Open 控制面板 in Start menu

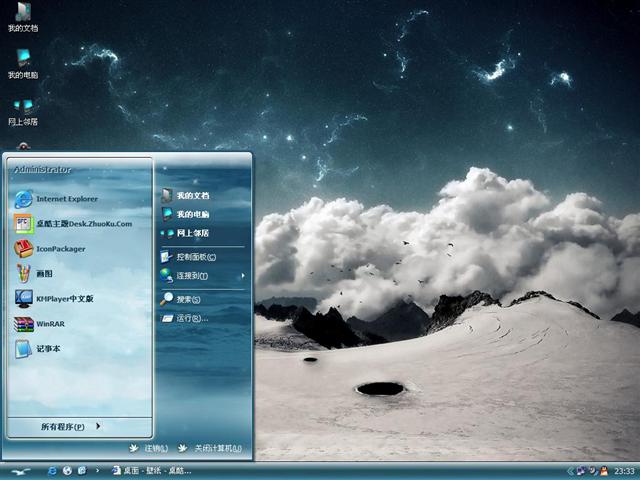195,257
